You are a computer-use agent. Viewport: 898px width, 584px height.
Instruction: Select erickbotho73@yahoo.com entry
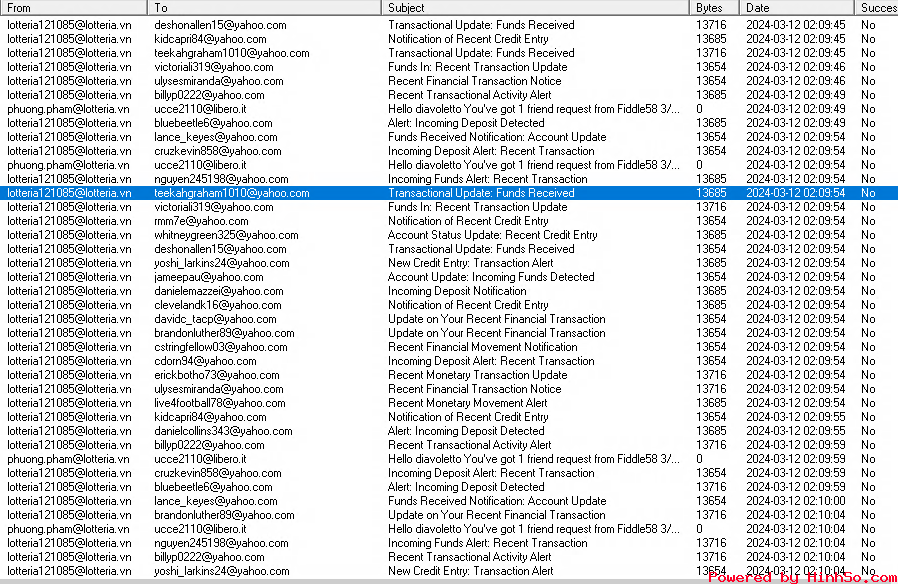pos(216,375)
